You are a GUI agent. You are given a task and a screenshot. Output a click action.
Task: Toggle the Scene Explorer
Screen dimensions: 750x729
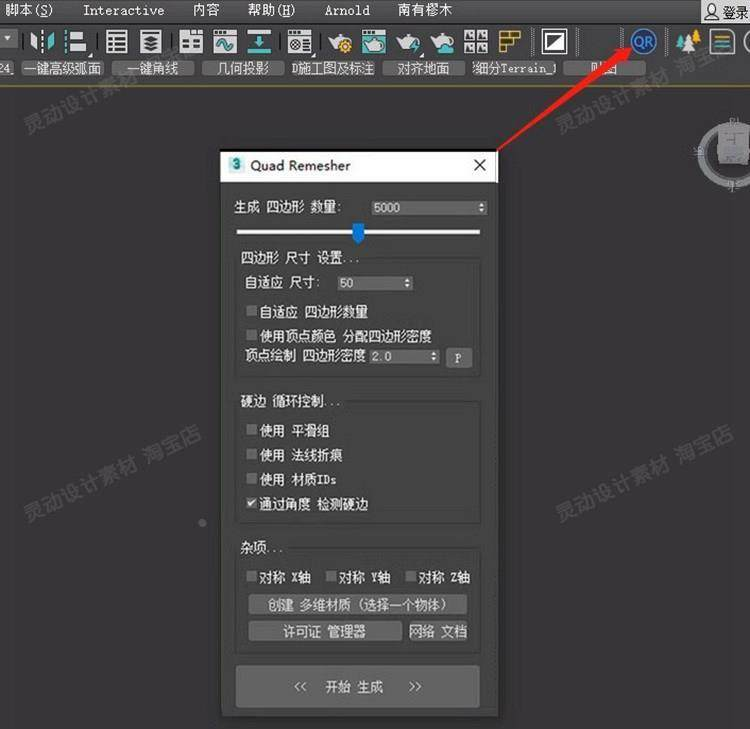(117, 42)
